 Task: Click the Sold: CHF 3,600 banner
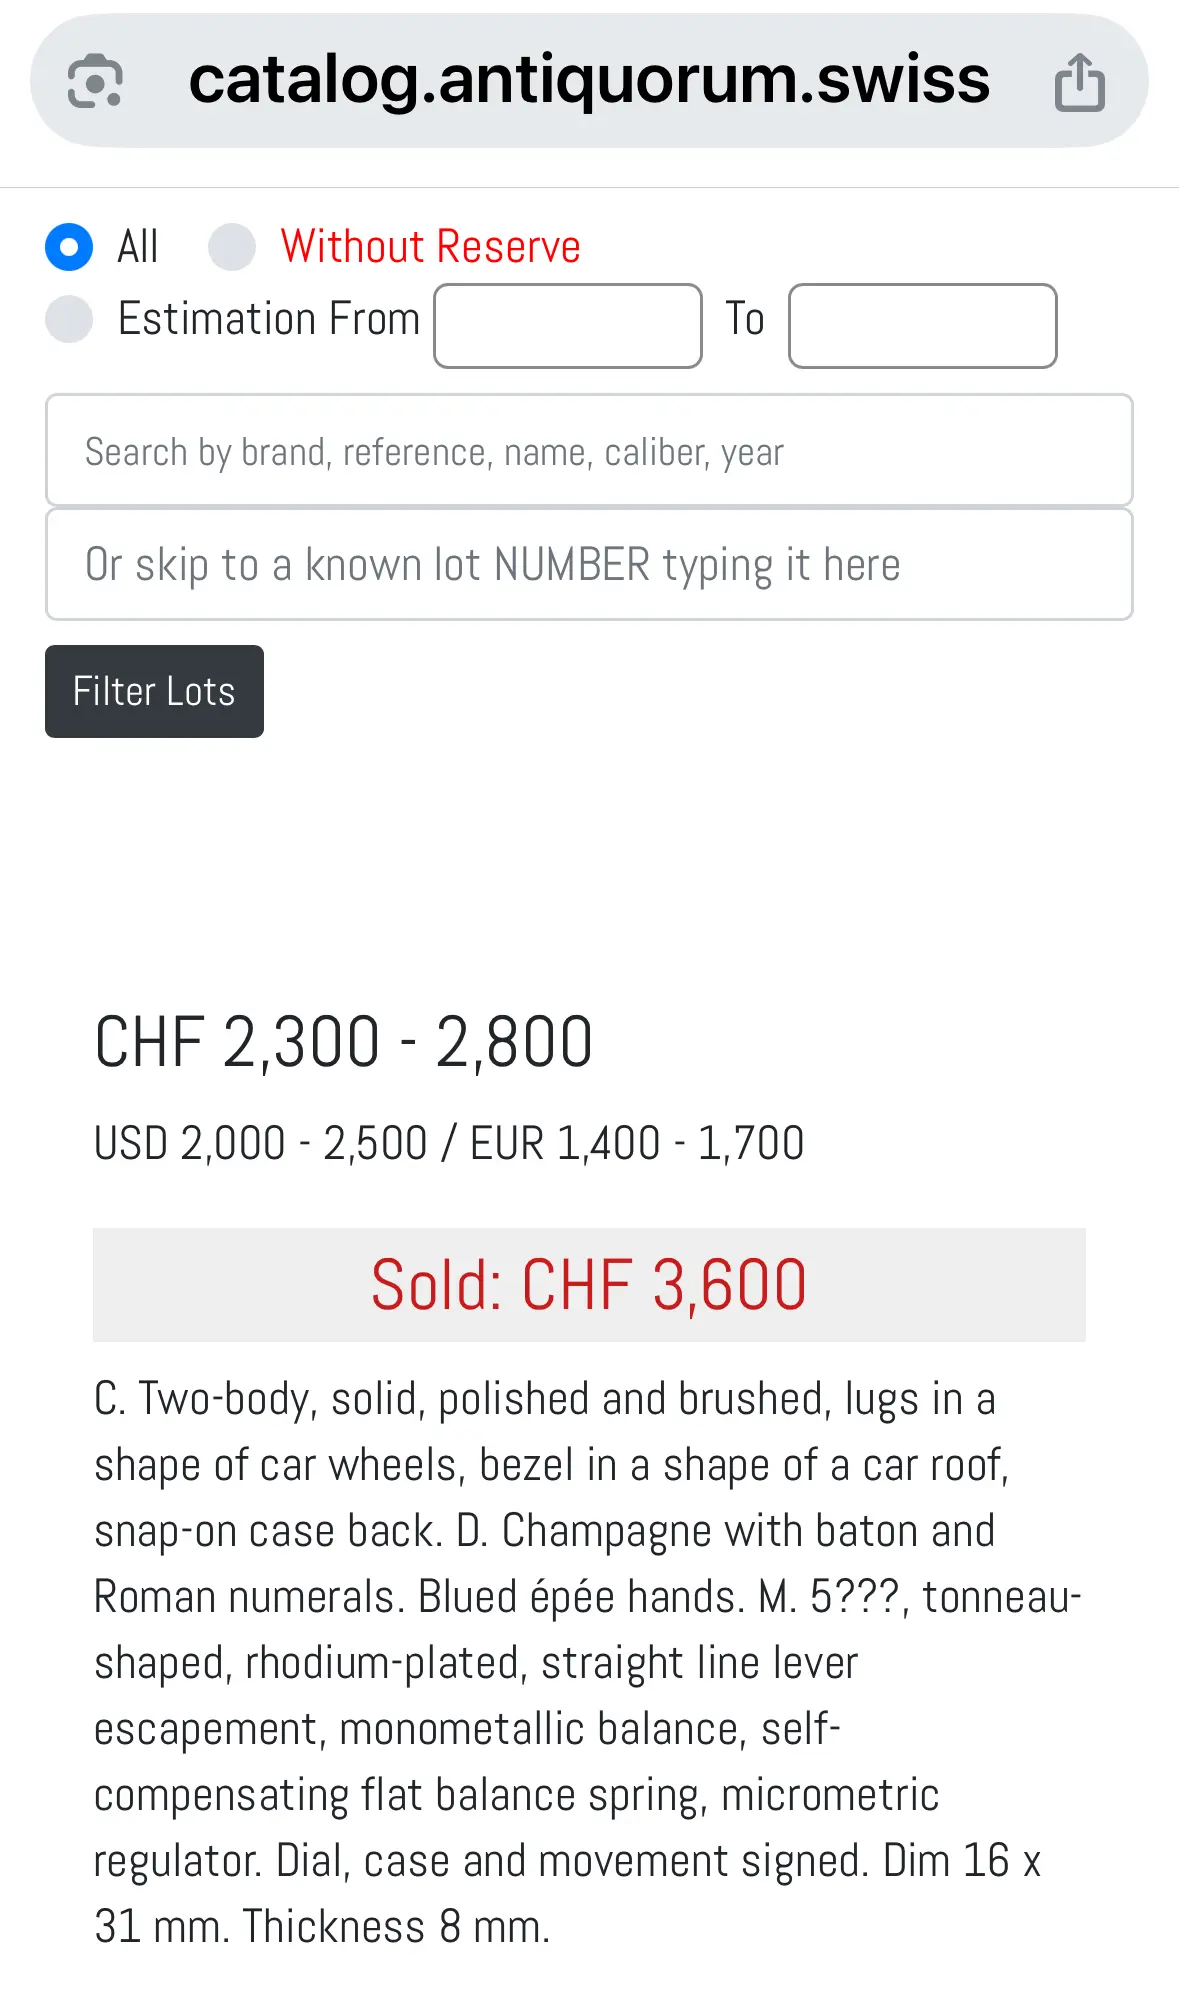589,1285
